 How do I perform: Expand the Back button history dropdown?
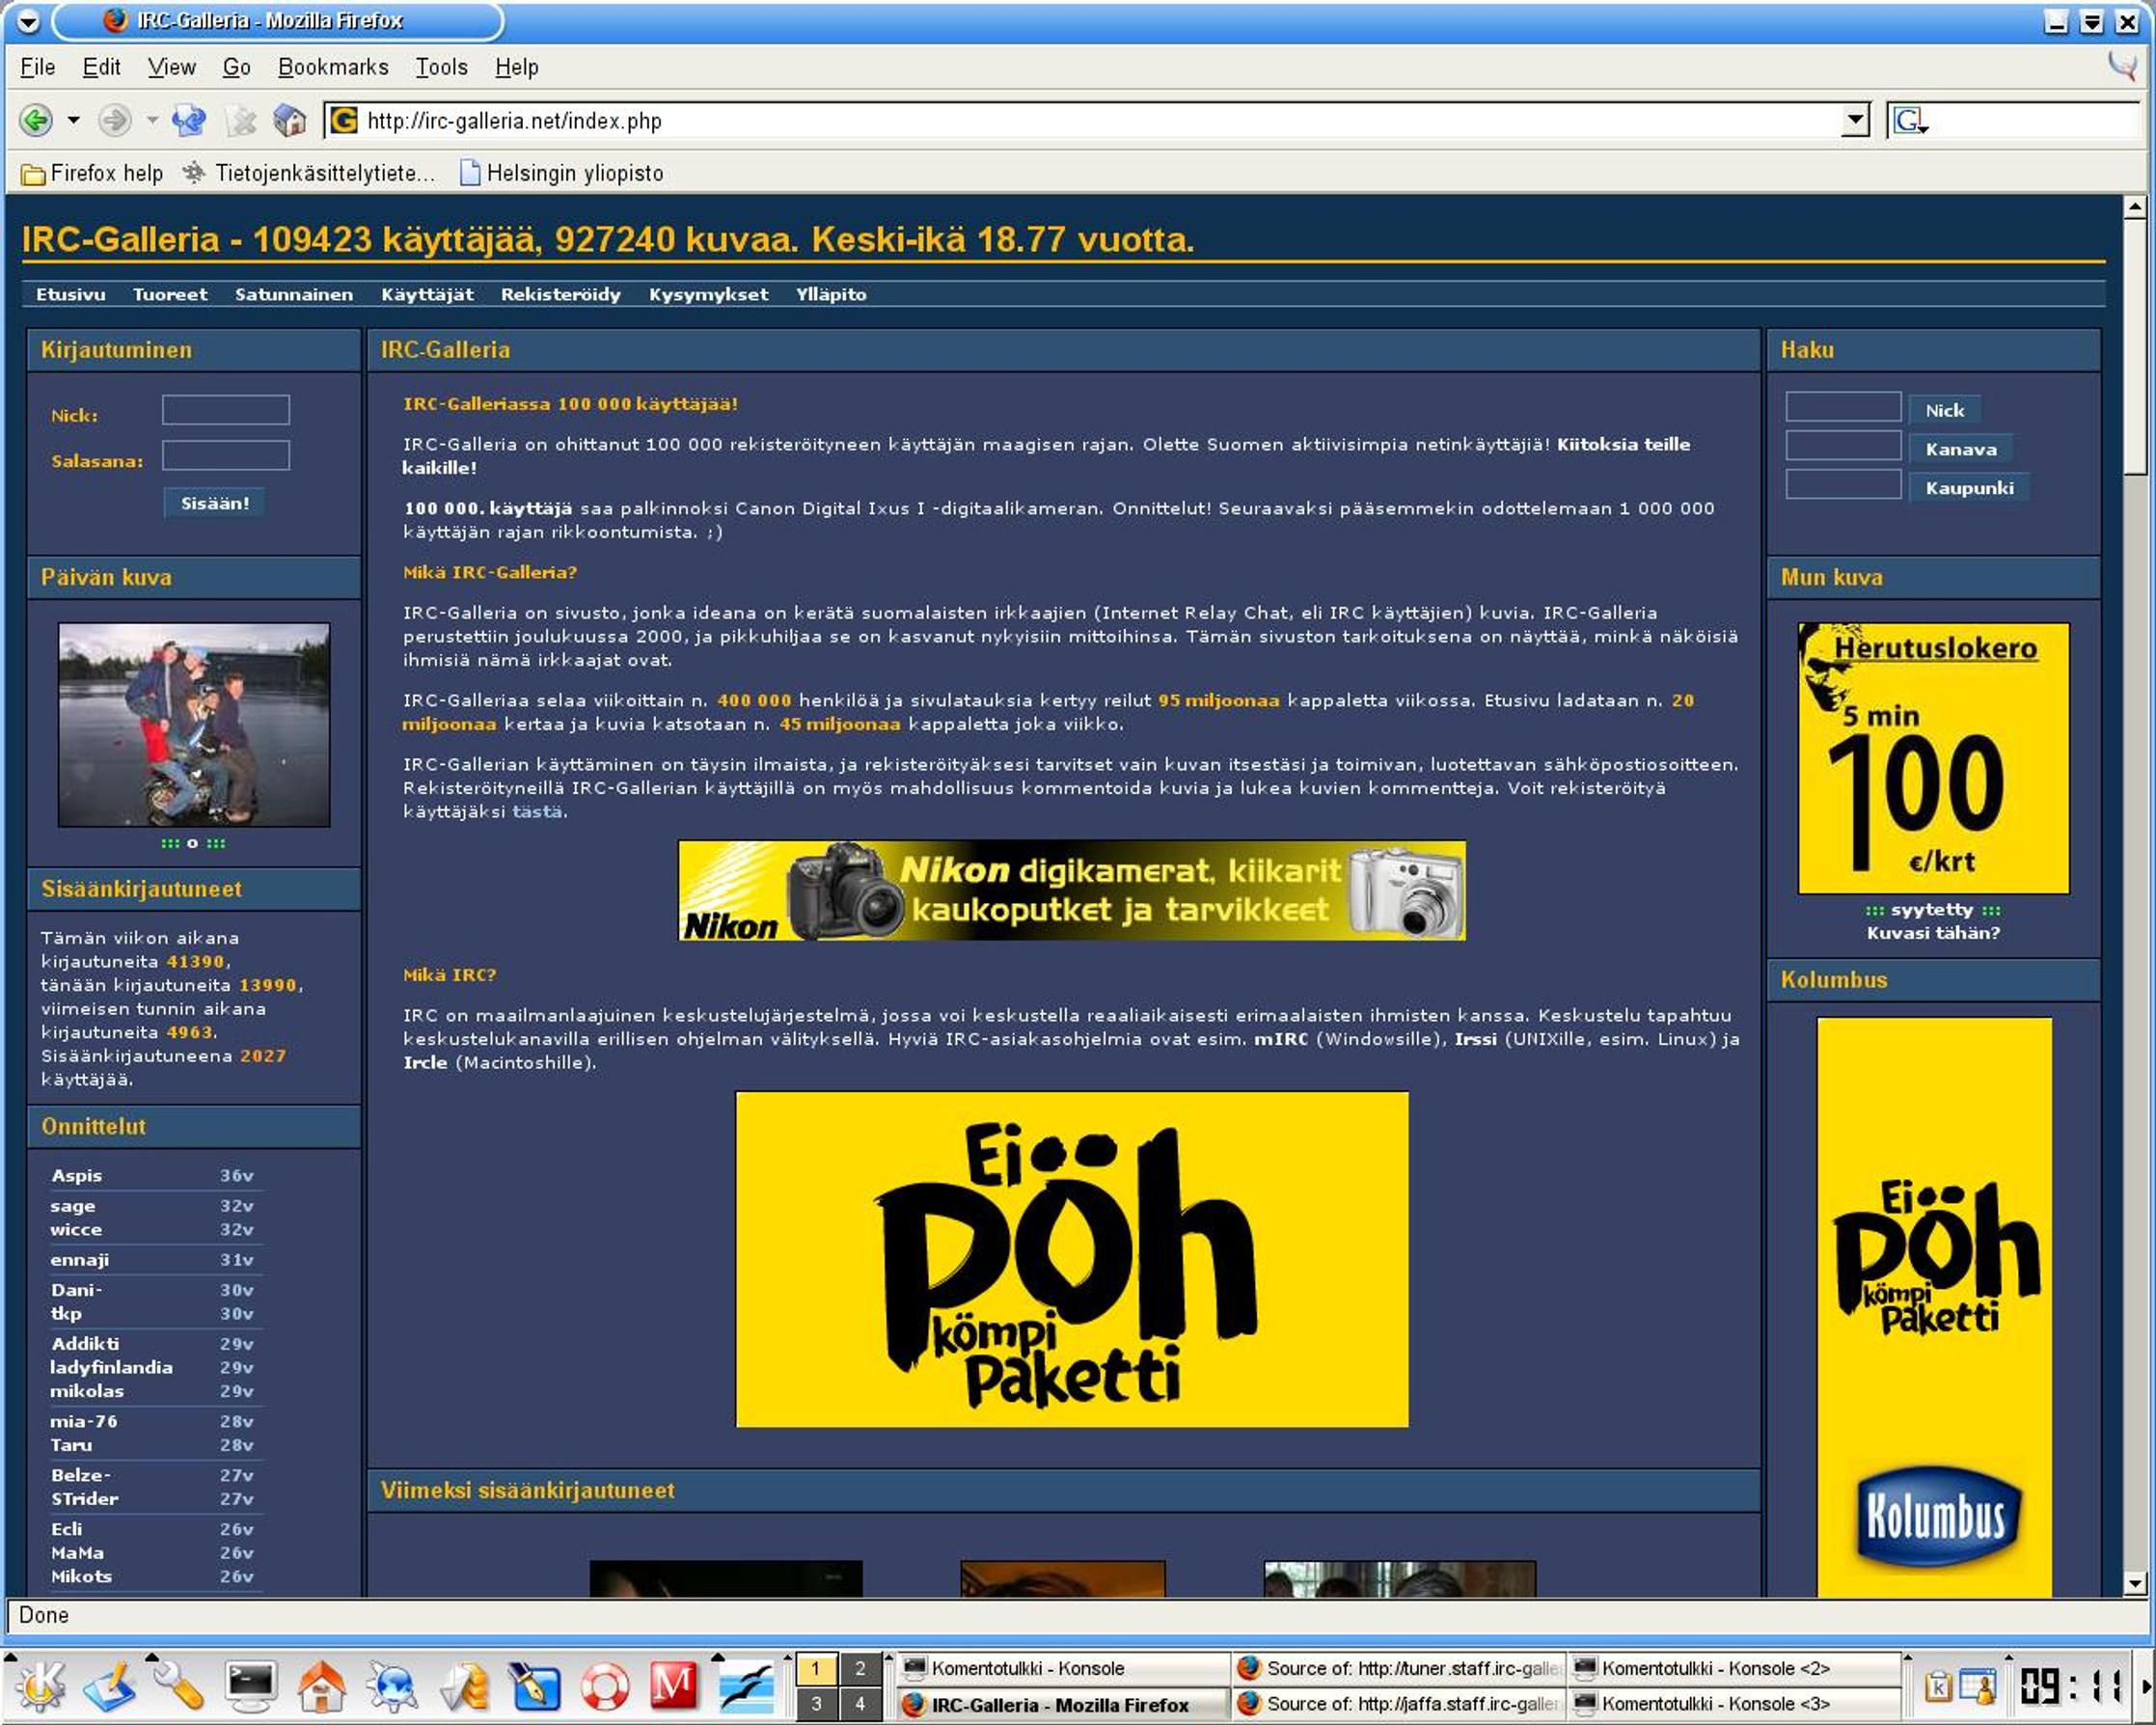(73, 121)
